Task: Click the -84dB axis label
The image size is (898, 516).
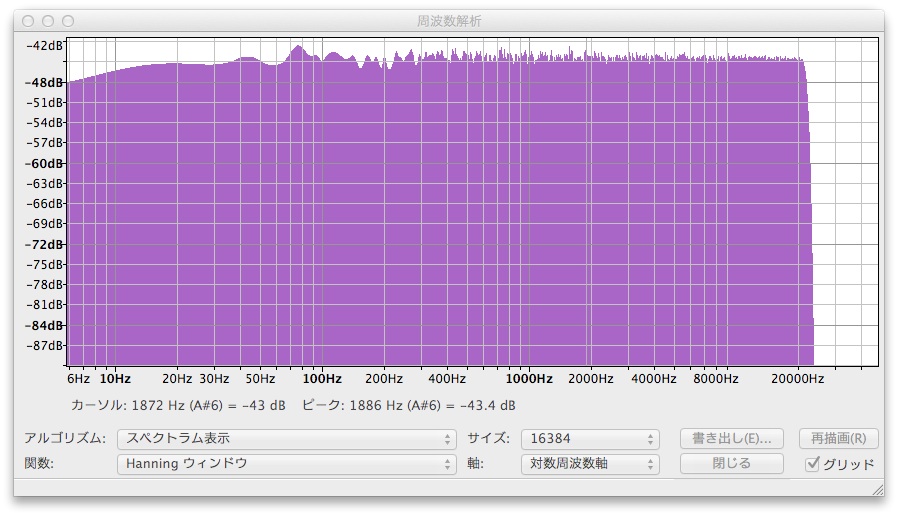Action: click(45, 326)
